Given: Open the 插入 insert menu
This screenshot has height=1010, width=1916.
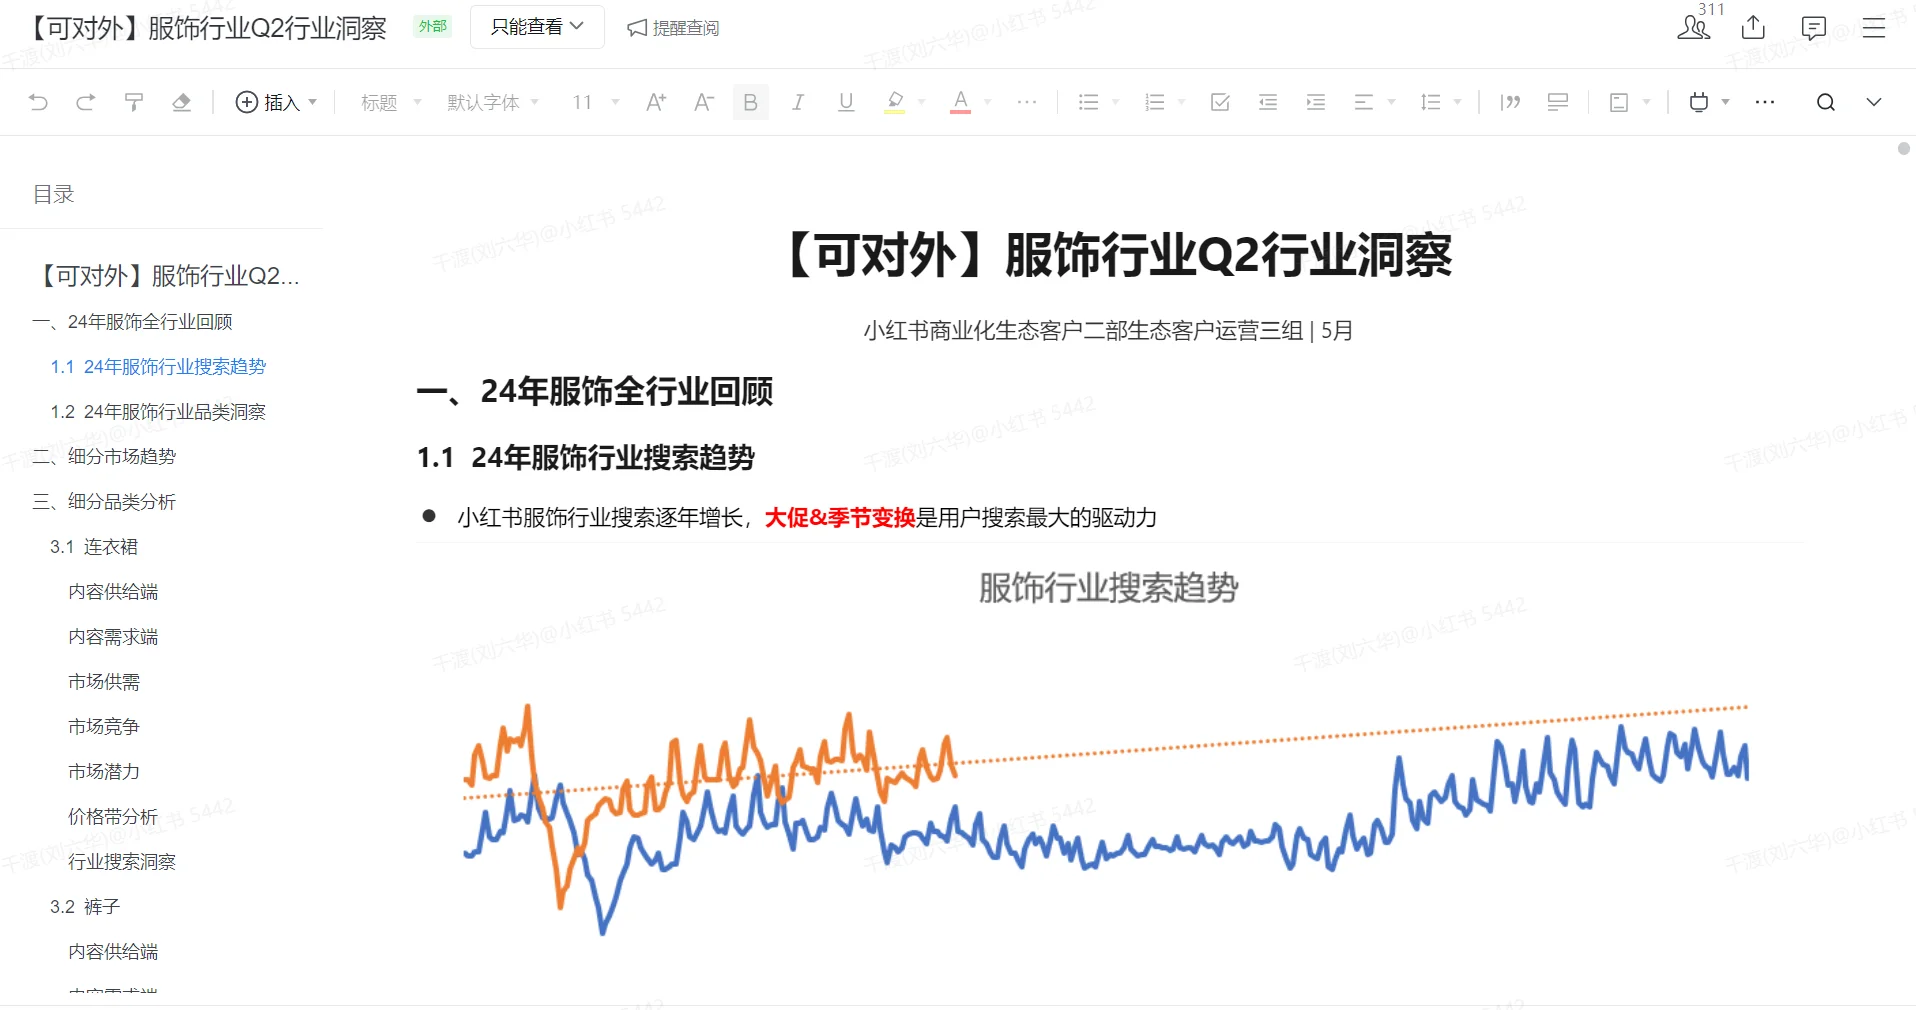Looking at the screenshot, I should (x=276, y=101).
